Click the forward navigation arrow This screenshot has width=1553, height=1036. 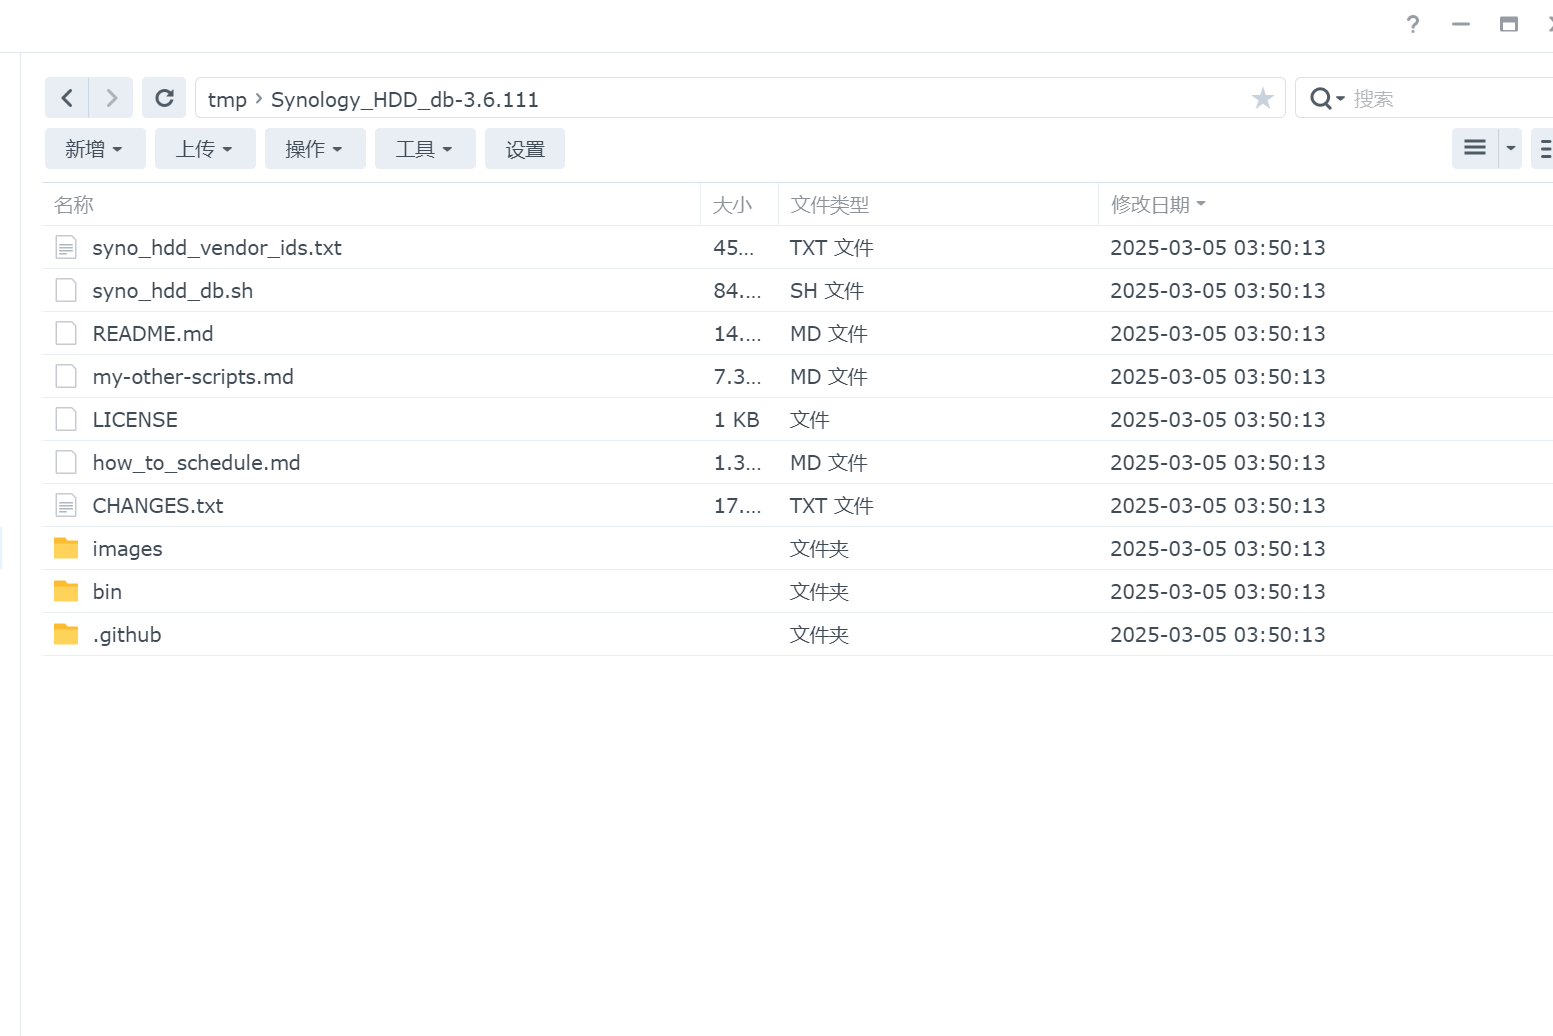point(111,98)
